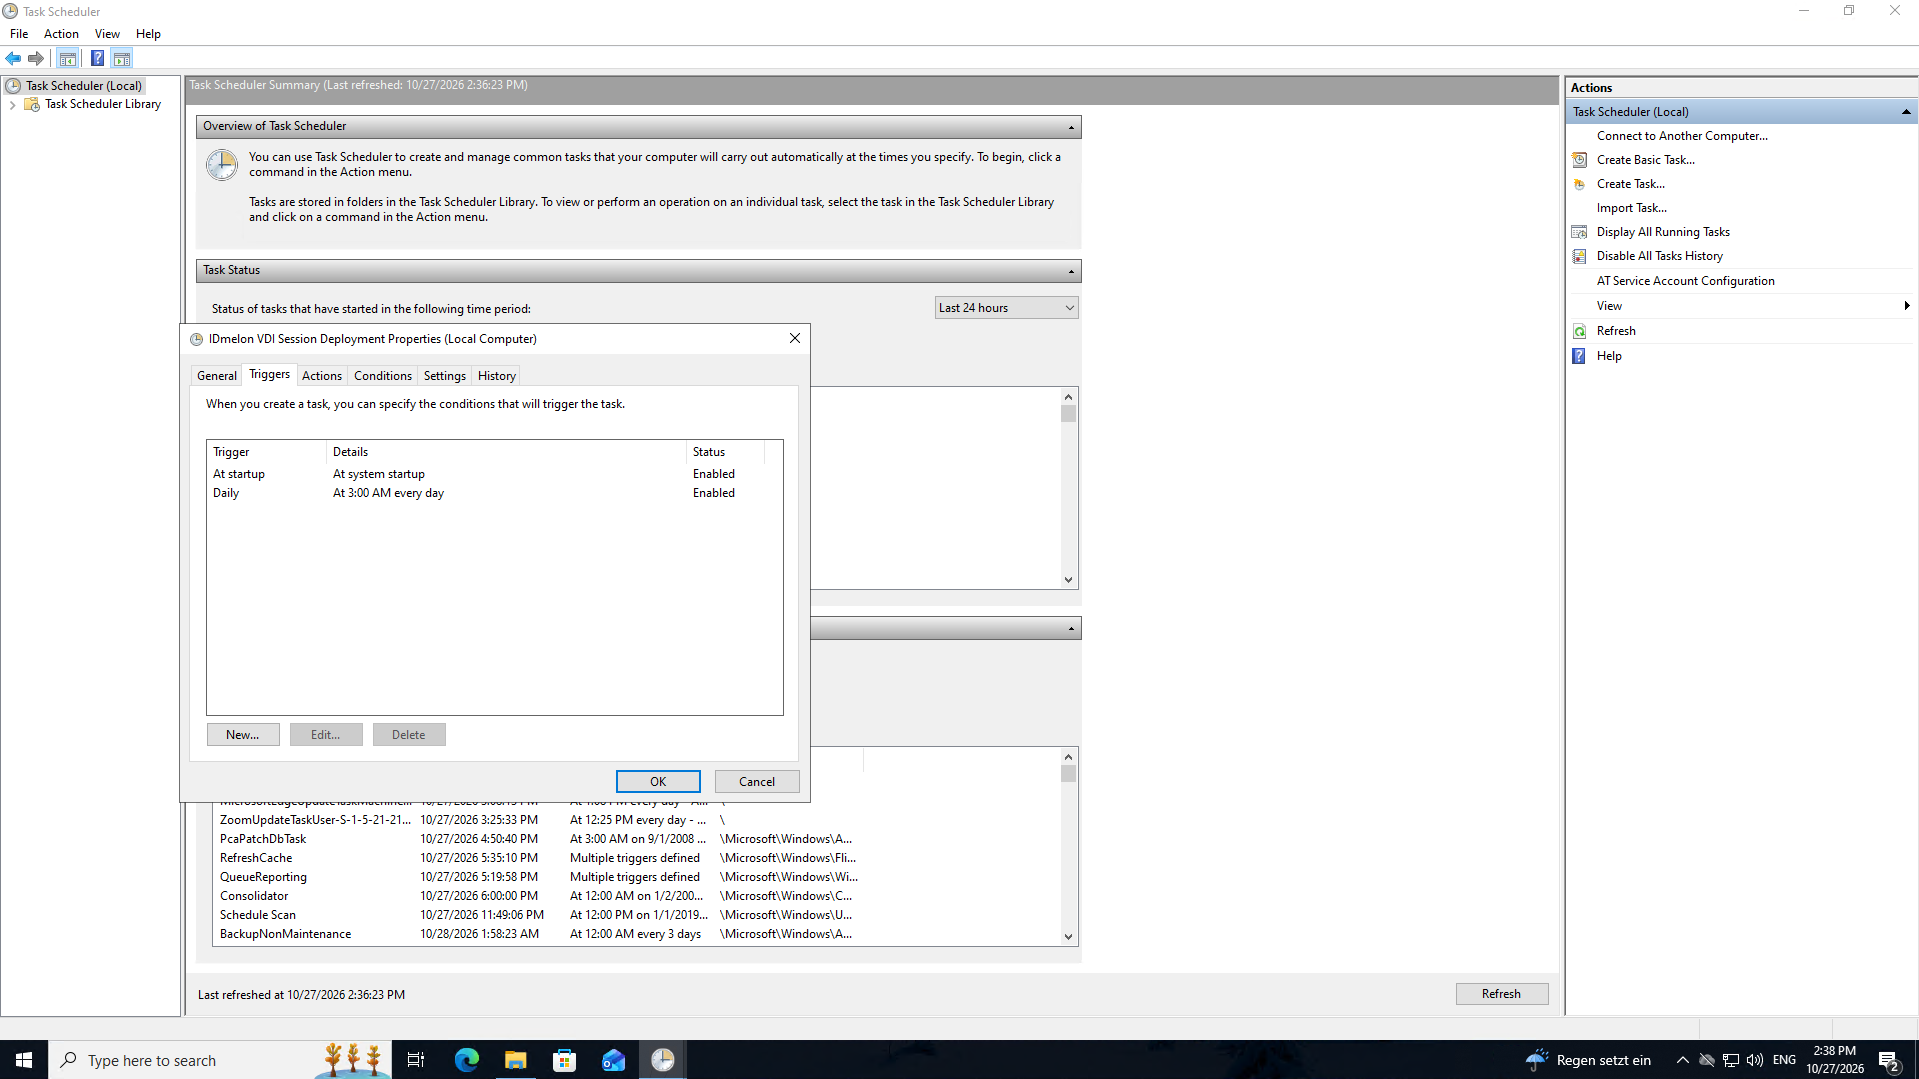Open the Action menu
The height and width of the screenshot is (1079, 1919).
pos(61,34)
